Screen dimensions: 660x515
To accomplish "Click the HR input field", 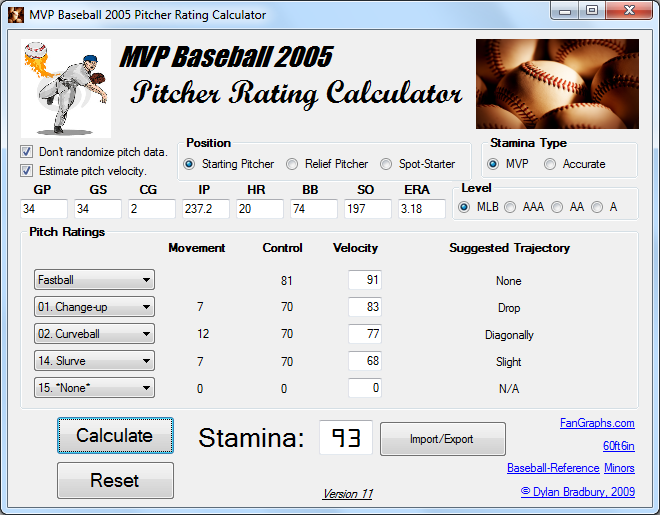I will 259,209.
